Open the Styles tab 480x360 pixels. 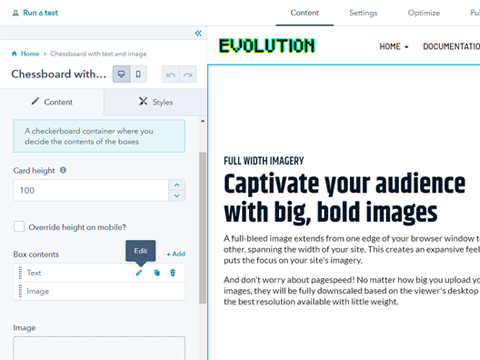coord(155,102)
